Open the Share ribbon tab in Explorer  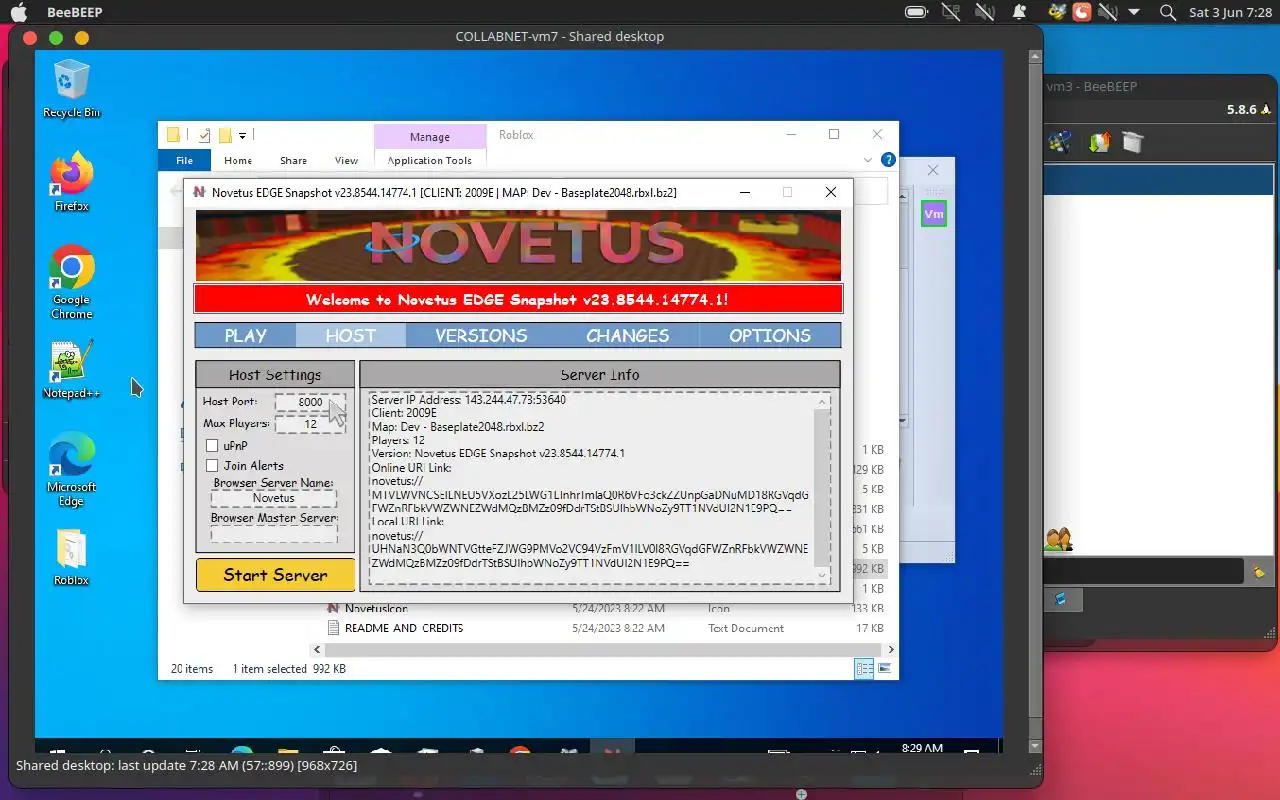[294, 160]
